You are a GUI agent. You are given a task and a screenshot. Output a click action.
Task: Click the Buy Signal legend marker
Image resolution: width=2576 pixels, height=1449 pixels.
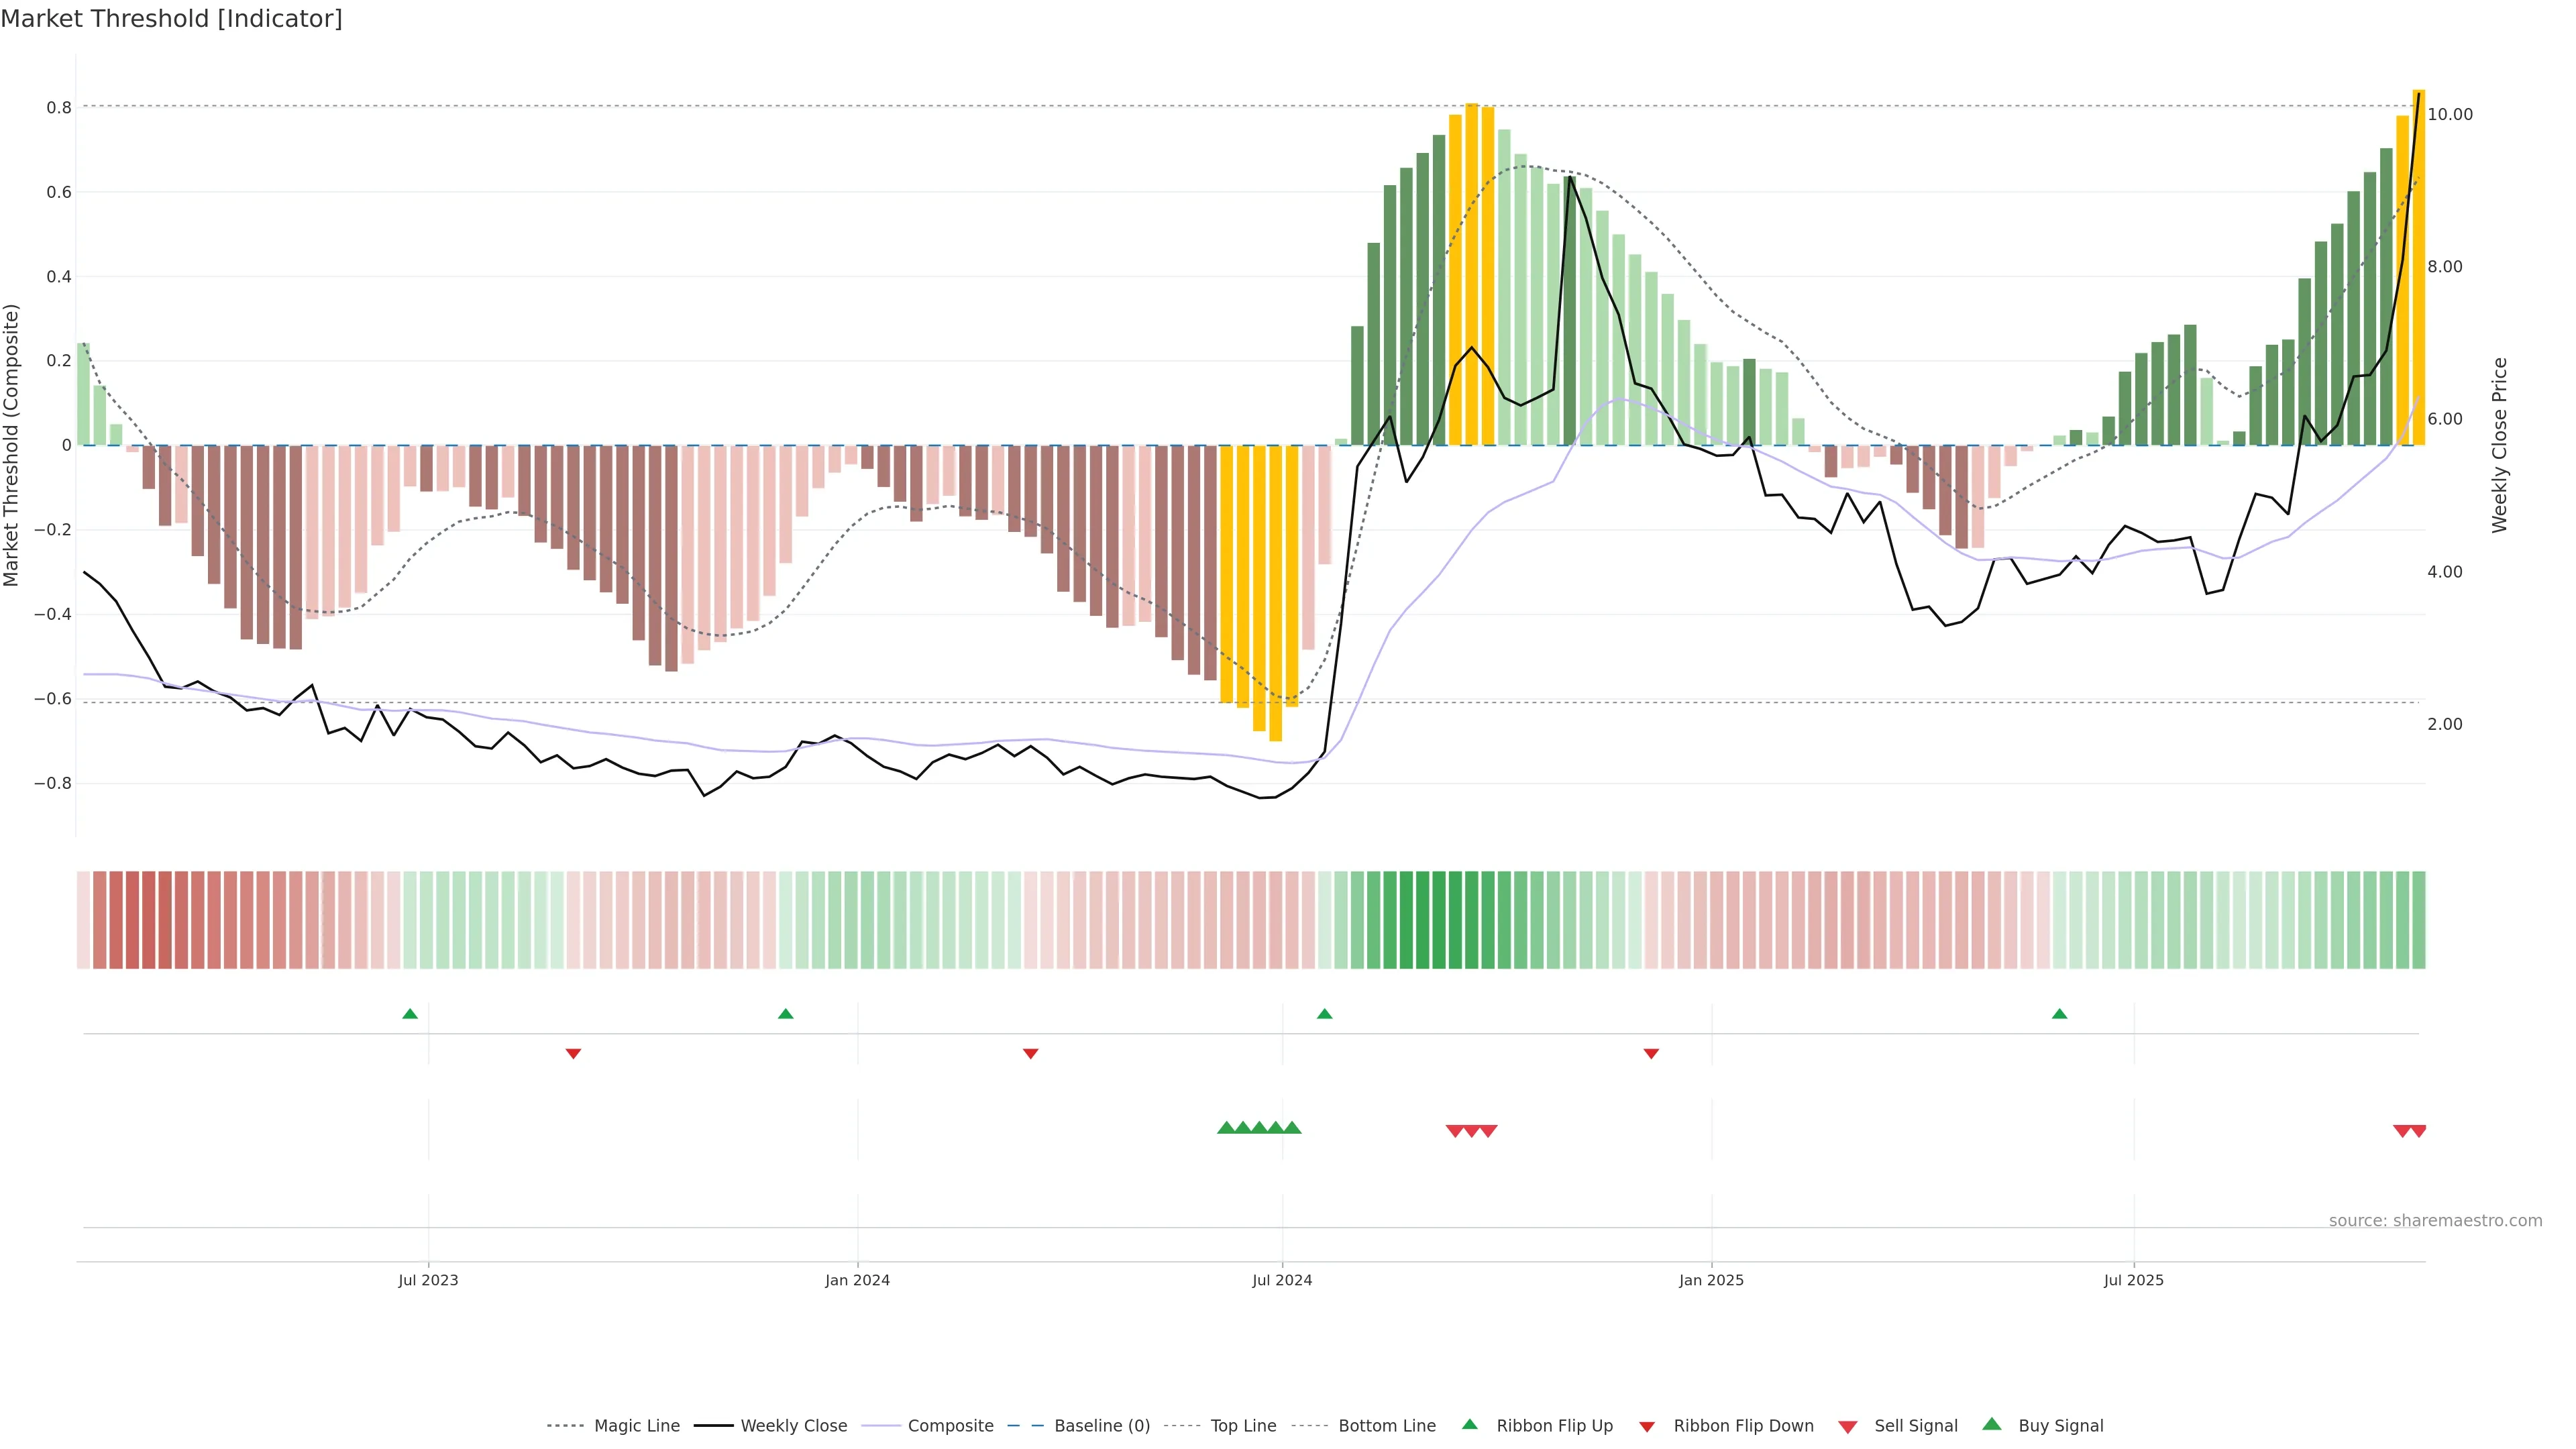[x=1991, y=1424]
